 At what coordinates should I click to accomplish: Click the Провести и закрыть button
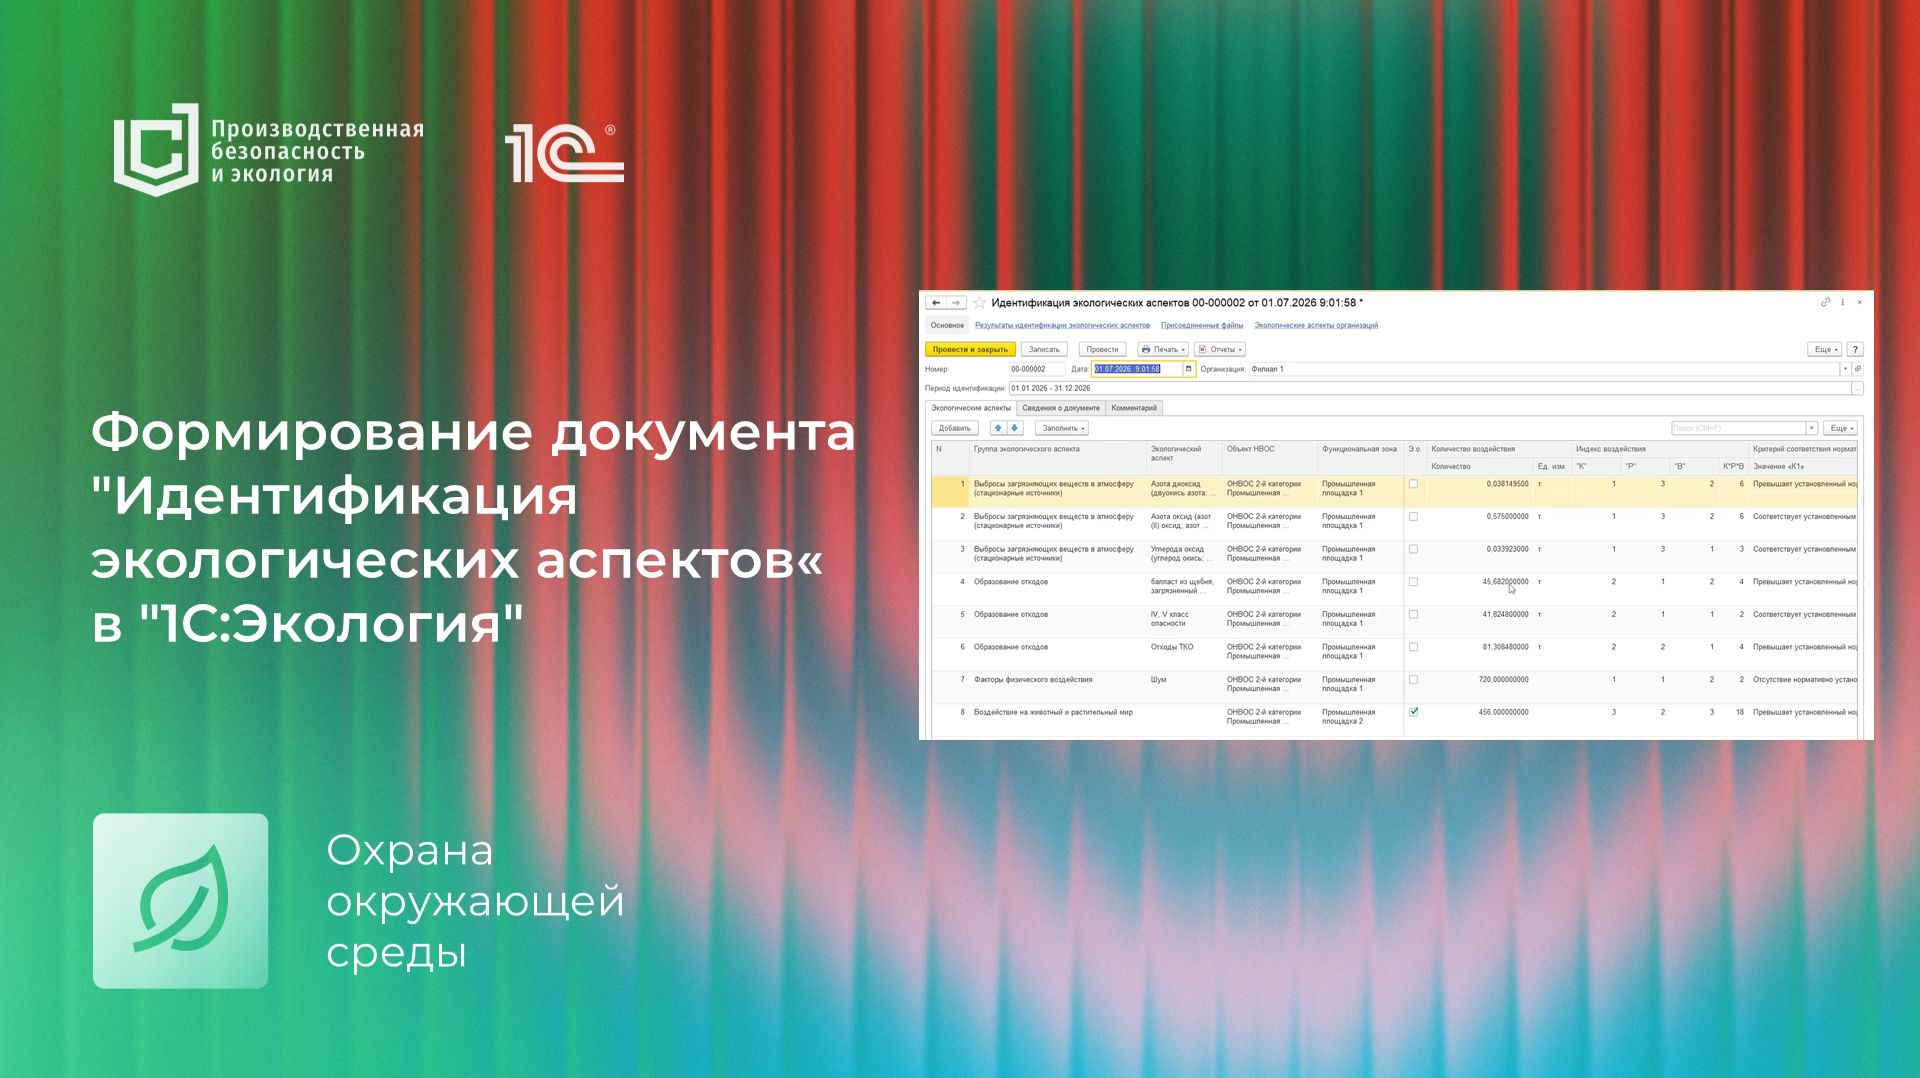pyautogui.click(x=970, y=350)
